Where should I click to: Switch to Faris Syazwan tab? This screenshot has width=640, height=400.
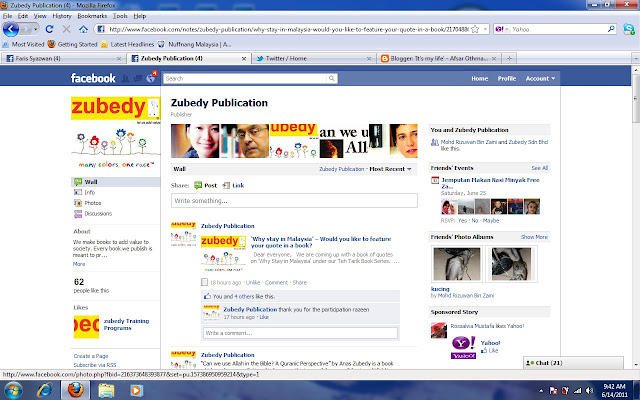tap(63, 58)
